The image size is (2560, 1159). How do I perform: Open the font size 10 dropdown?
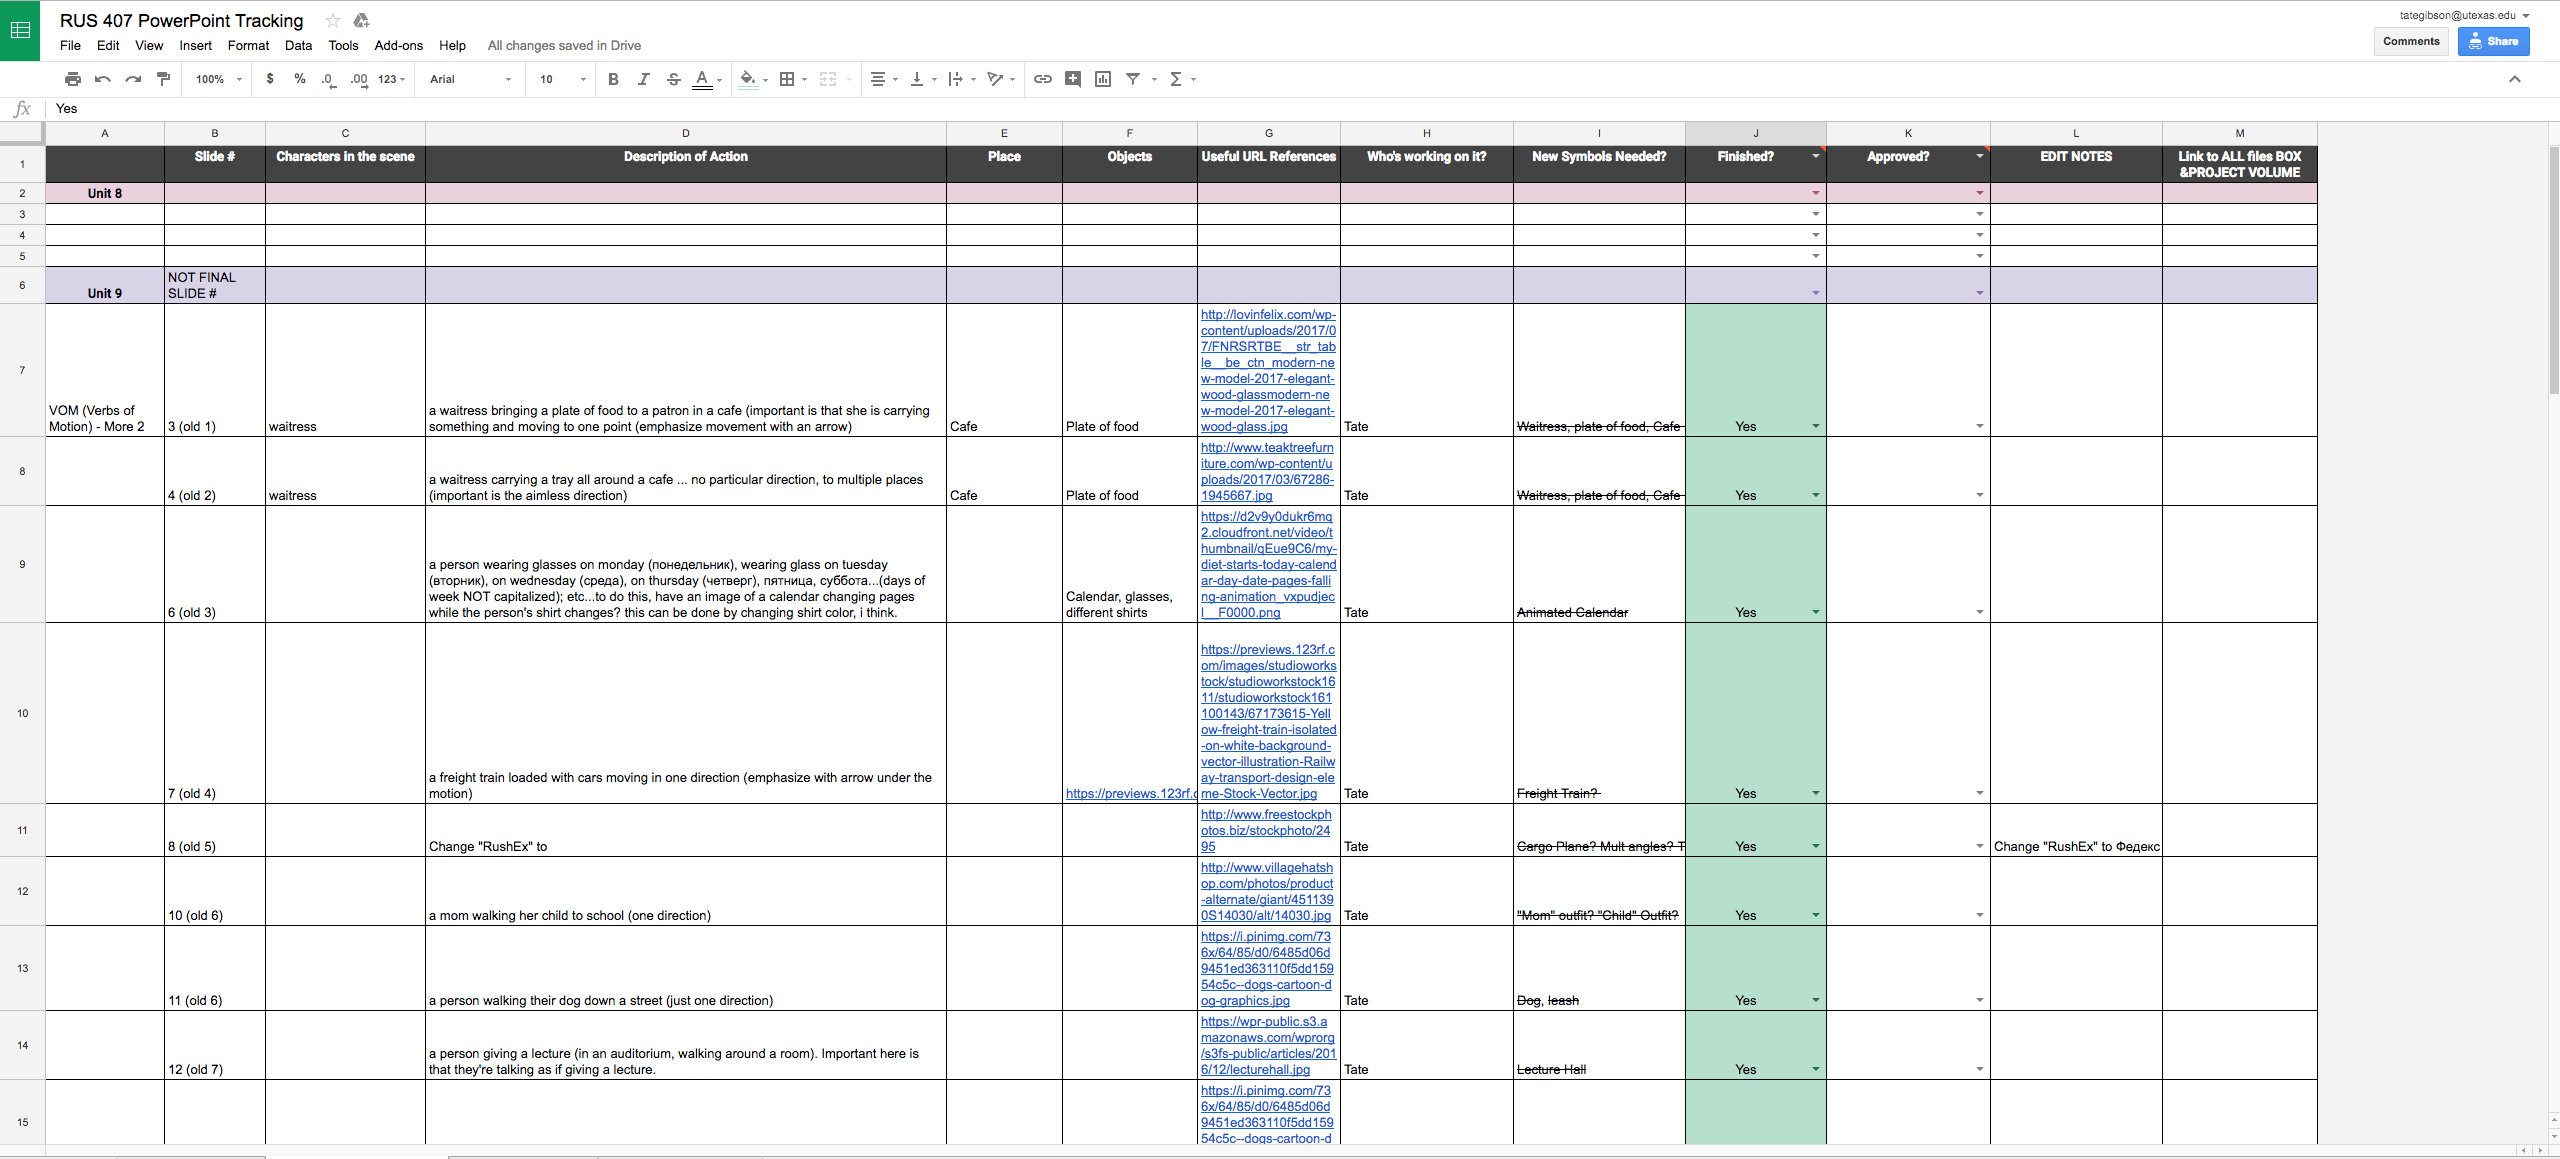[x=562, y=79]
